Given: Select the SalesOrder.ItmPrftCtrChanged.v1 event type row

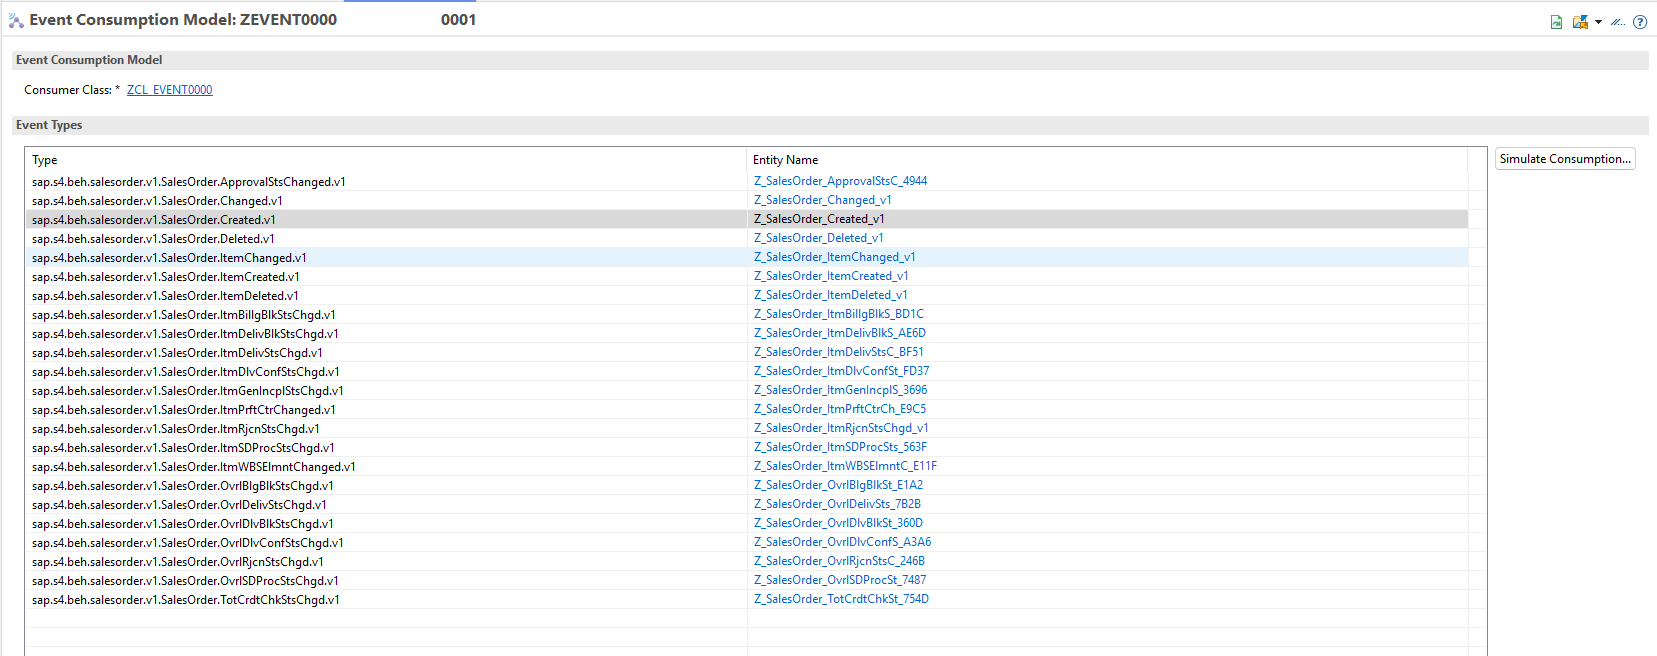Looking at the screenshot, I should tap(183, 410).
